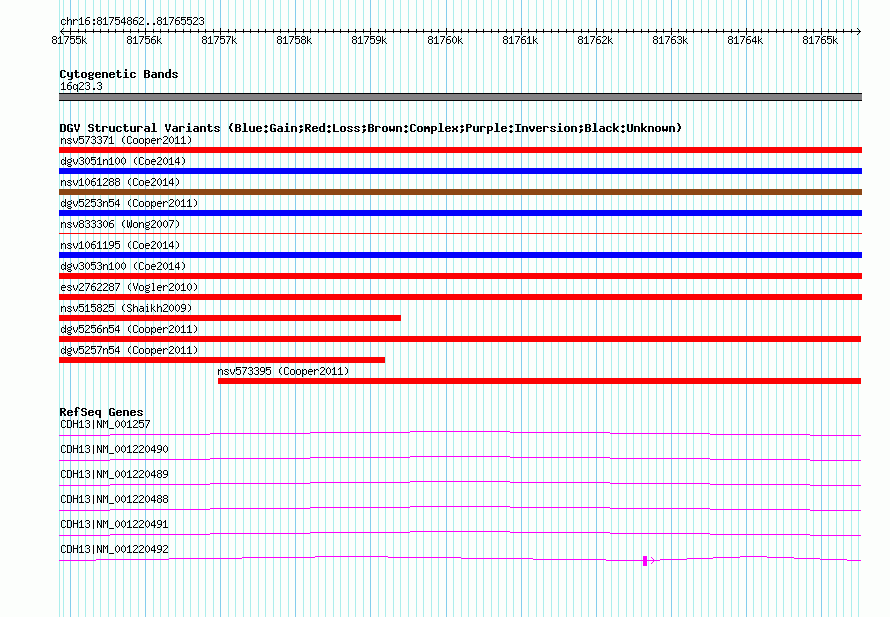Click the magenta exon block on NM_001220492
Image resolution: width=890 pixels, height=617 pixels.
point(645,561)
